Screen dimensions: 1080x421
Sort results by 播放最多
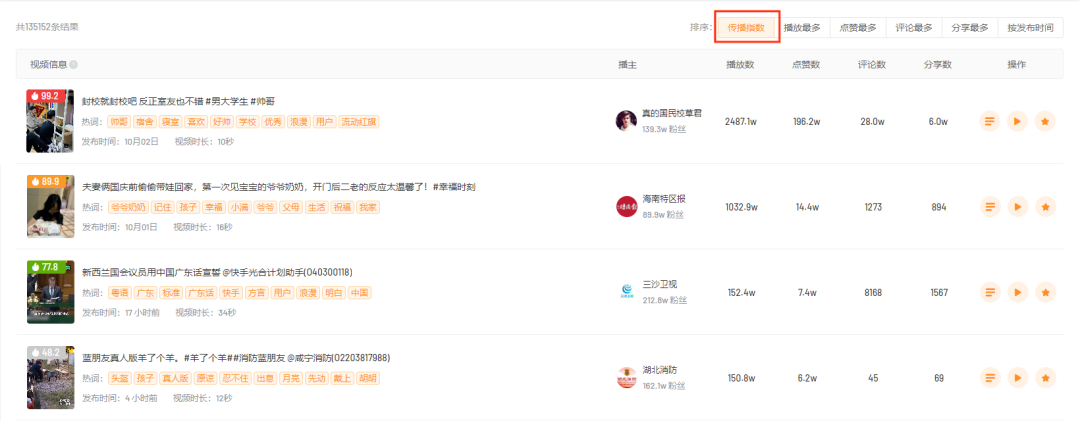[x=802, y=28]
